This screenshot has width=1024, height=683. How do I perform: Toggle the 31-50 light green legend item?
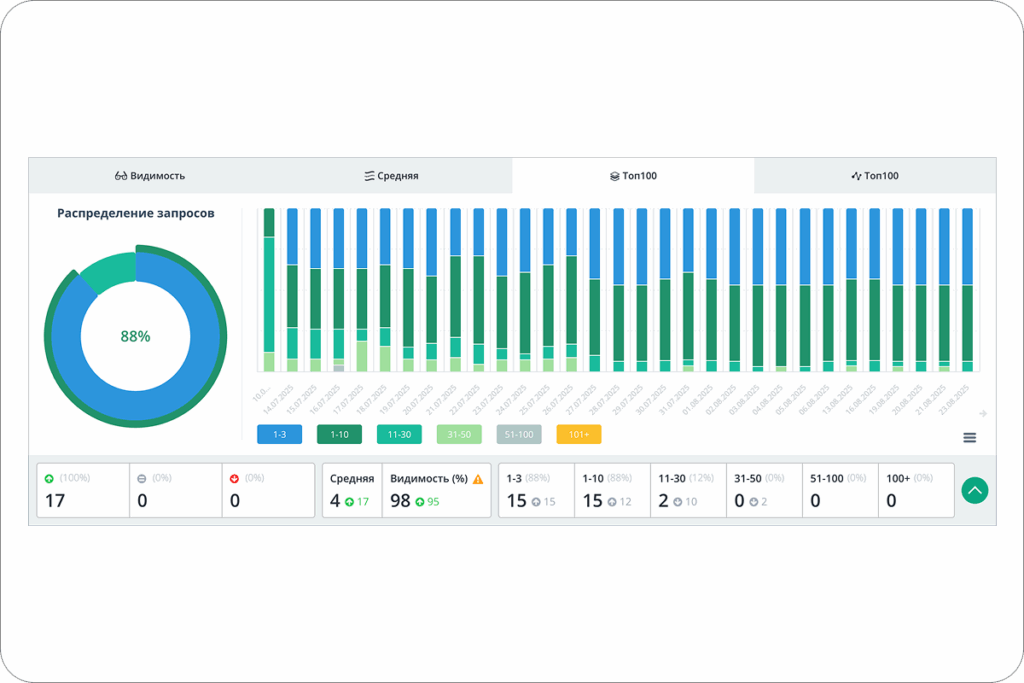[x=459, y=434]
